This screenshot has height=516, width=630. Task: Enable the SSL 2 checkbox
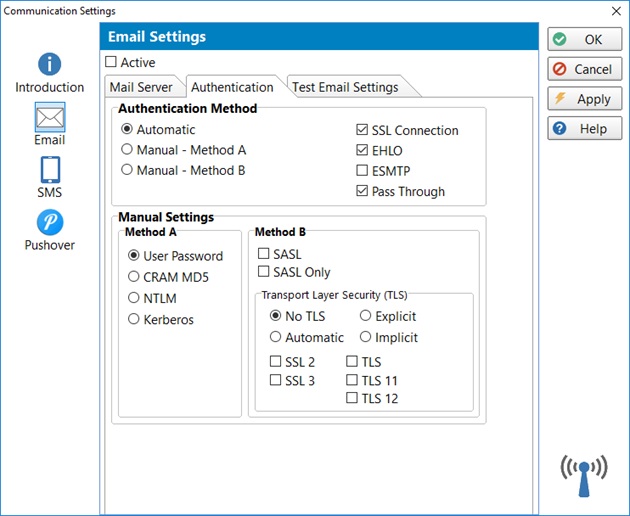coord(275,361)
